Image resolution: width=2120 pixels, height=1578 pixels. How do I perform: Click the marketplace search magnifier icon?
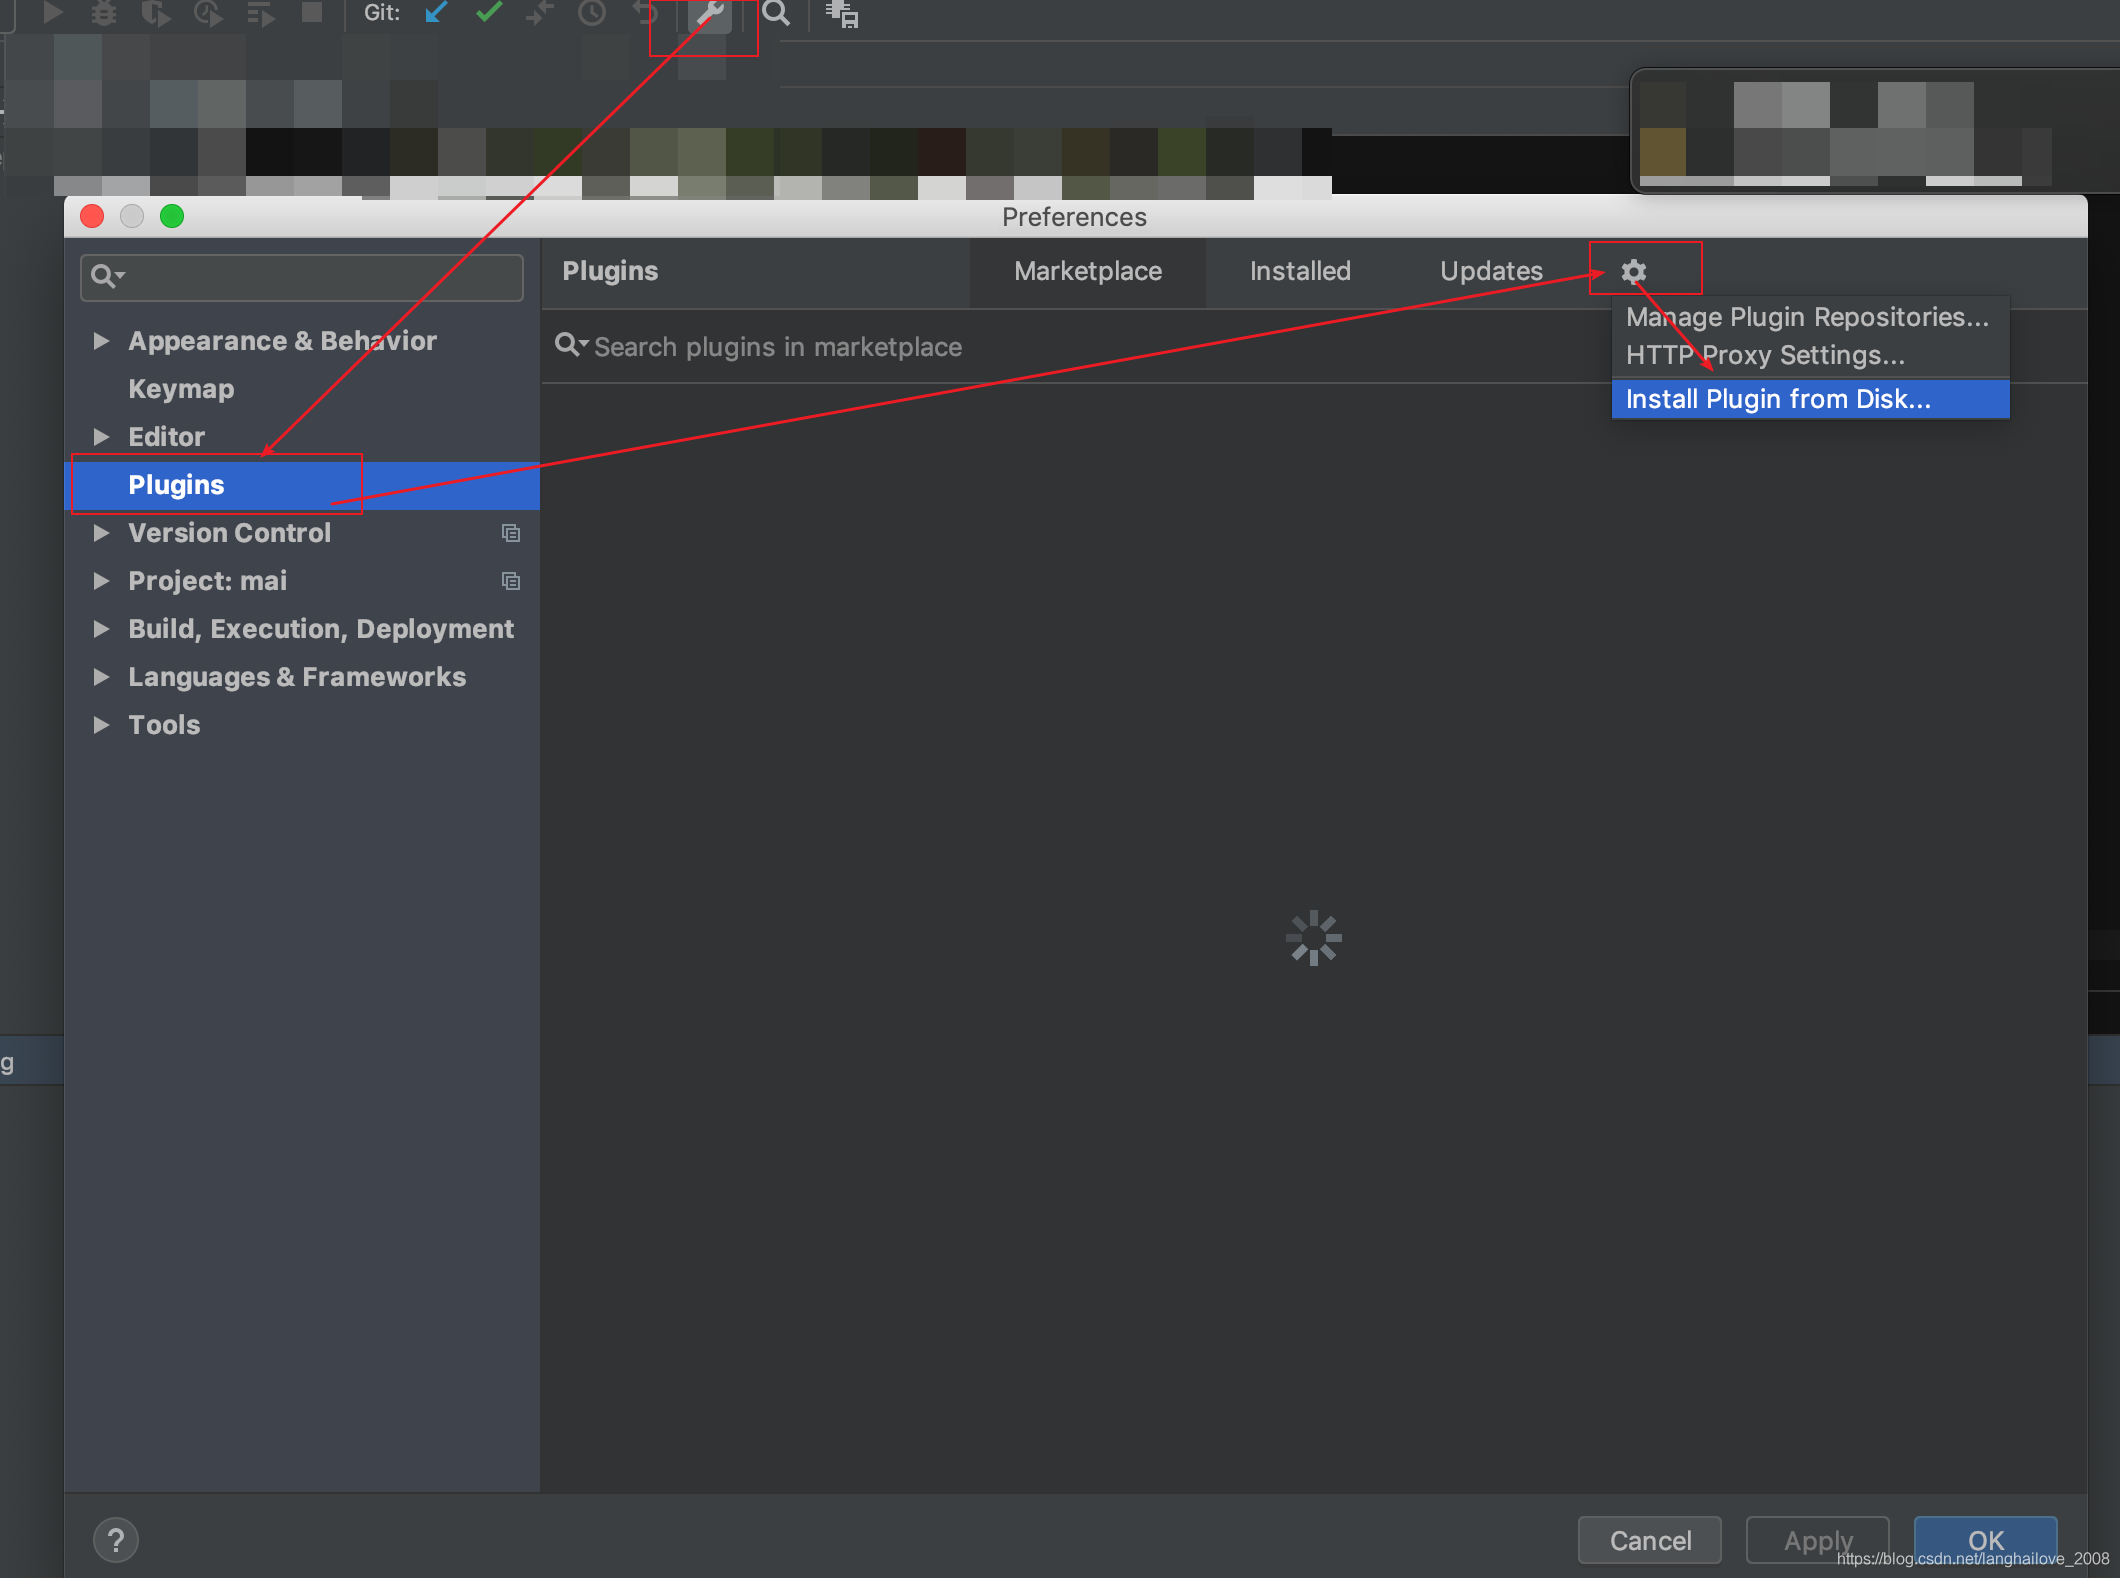(x=571, y=345)
